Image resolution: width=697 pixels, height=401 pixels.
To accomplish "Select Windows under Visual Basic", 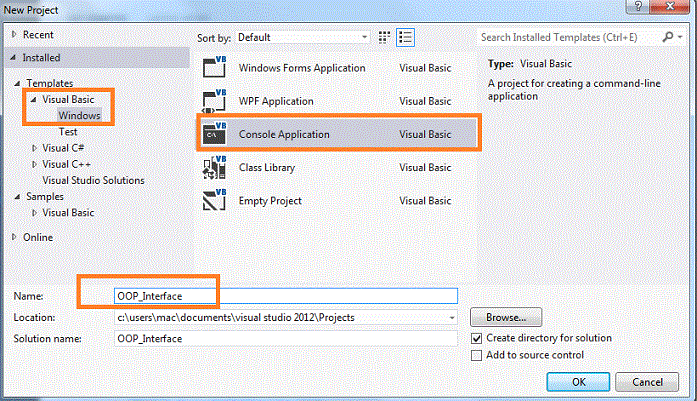I will point(79,116).
